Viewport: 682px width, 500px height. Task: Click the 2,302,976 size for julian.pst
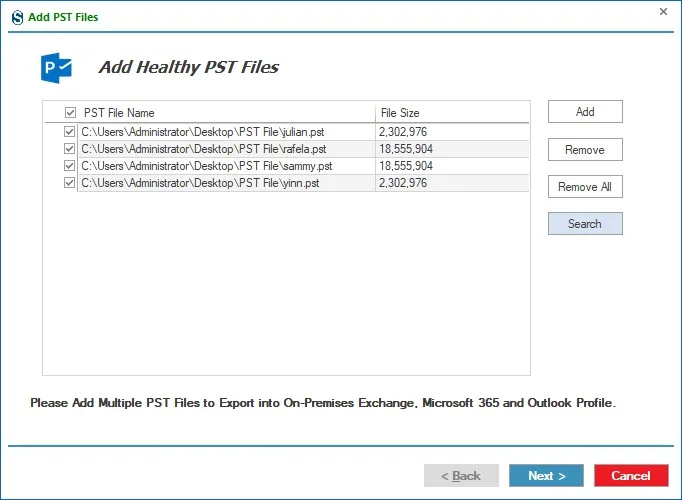coord(403,132)
